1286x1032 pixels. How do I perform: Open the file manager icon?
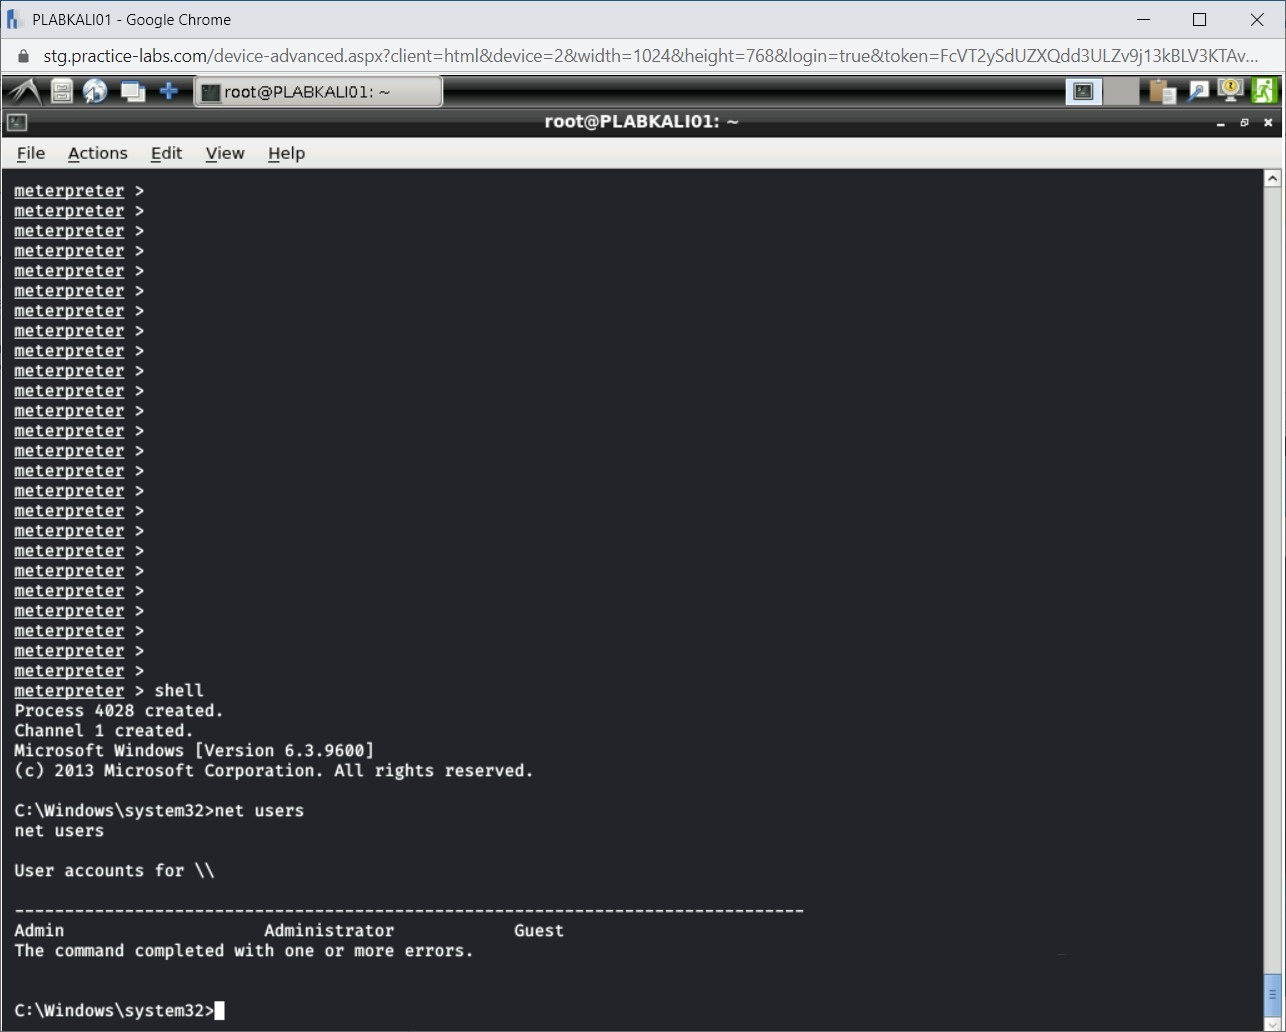coord(60,90)
